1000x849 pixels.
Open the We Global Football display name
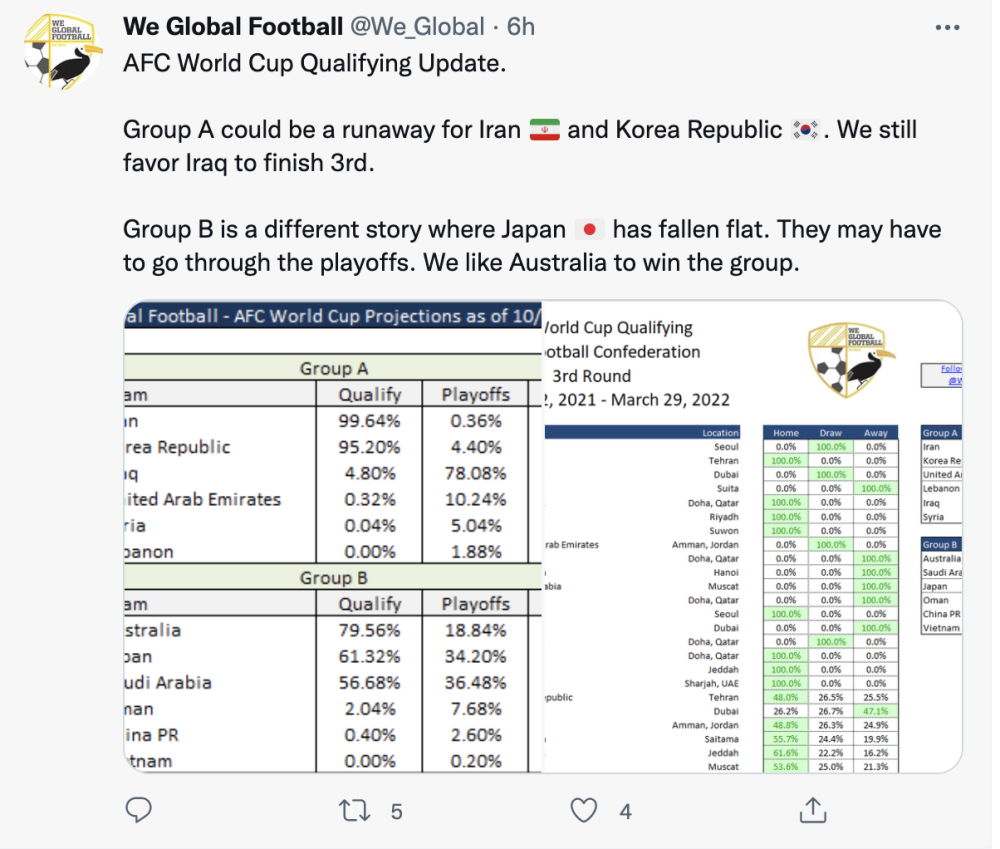pyautogui.click(x=232, y=27)
